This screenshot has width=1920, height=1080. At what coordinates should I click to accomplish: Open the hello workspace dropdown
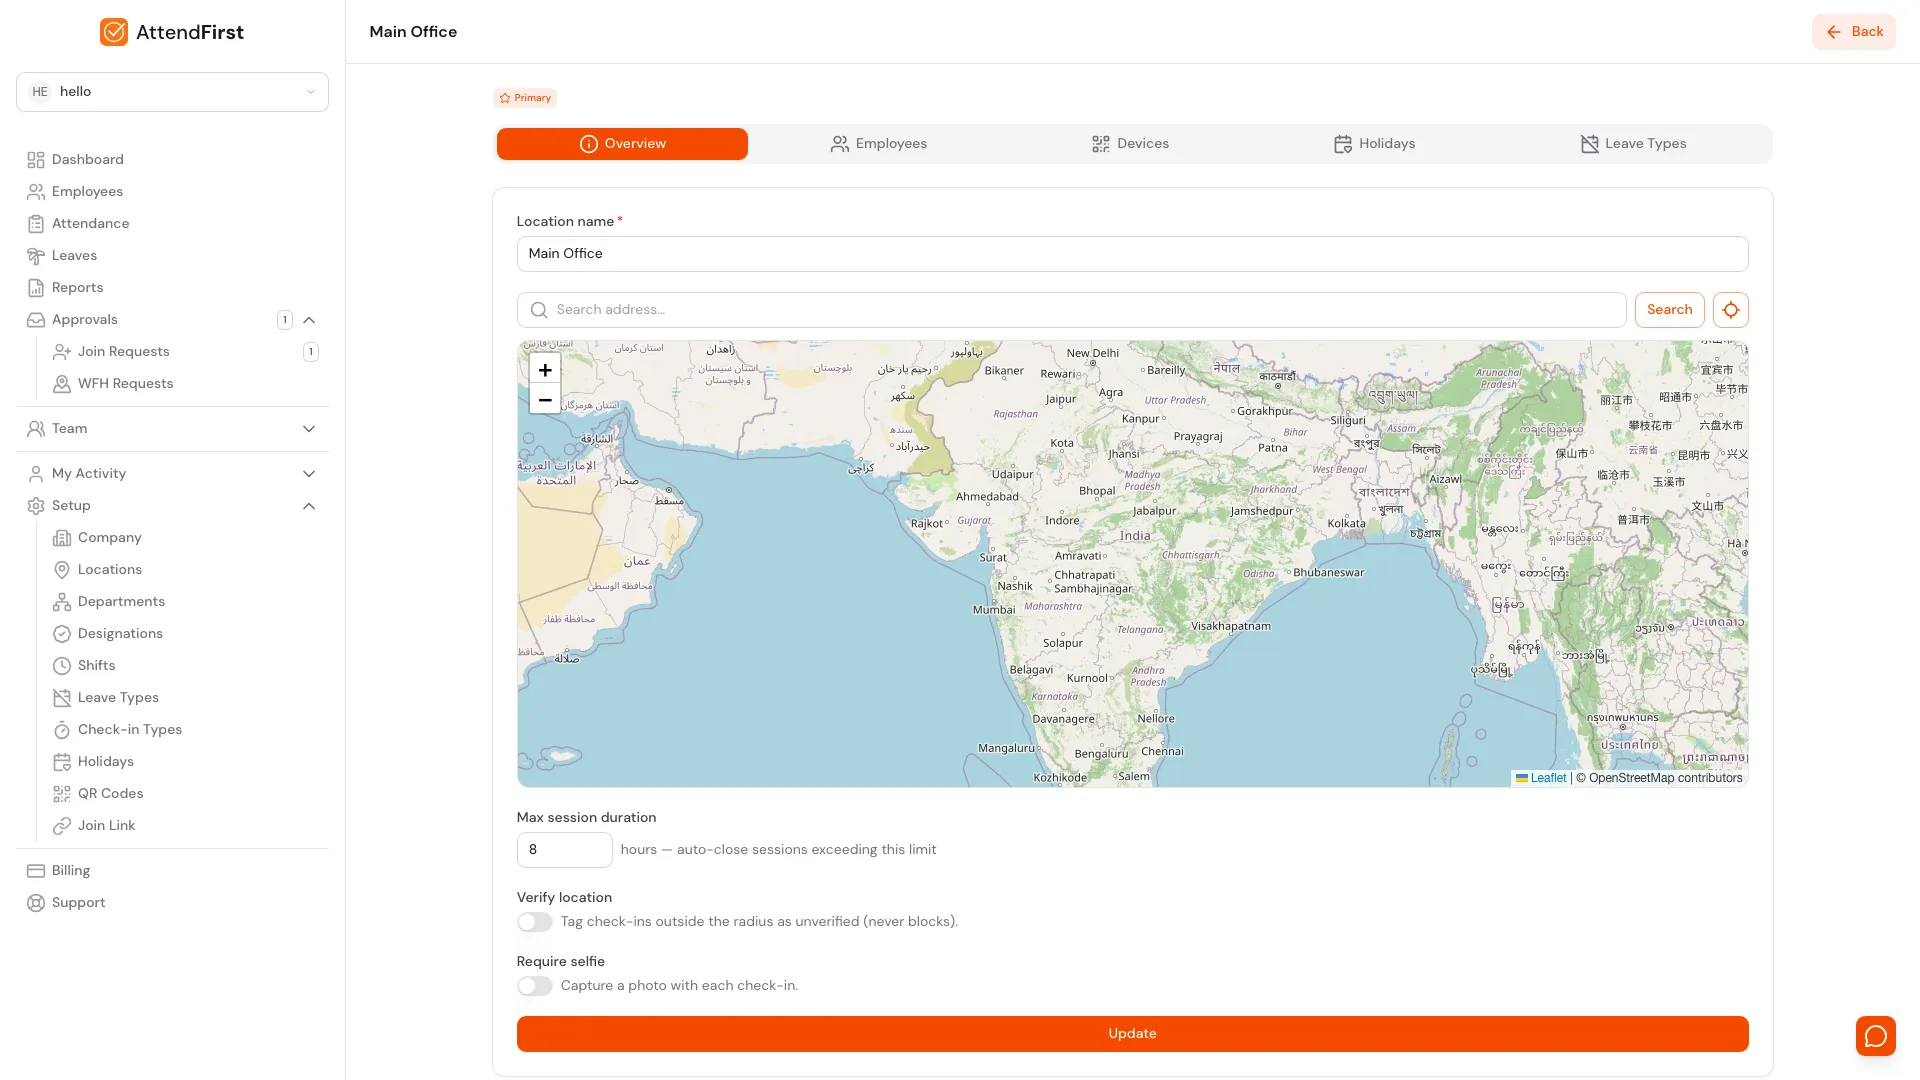click(x=172, y=92)
